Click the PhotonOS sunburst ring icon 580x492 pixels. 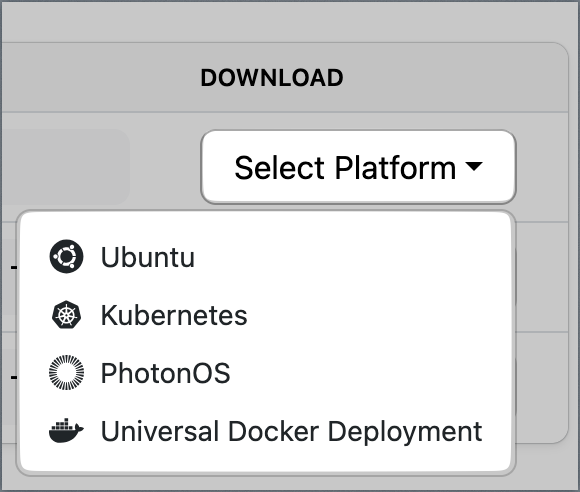(66, 373)
